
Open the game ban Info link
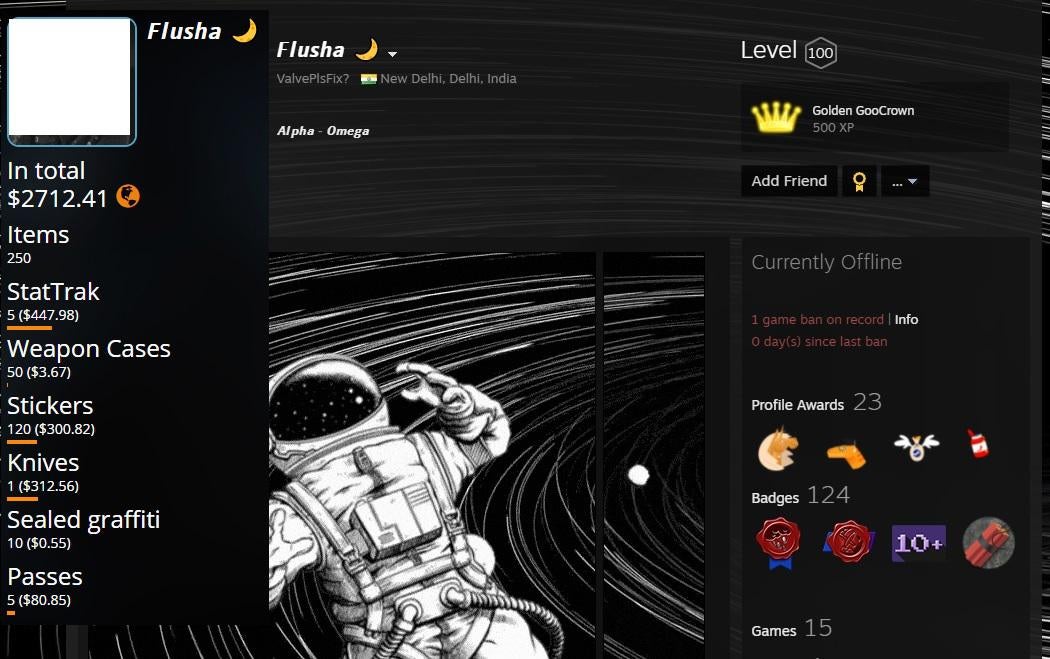906,319
